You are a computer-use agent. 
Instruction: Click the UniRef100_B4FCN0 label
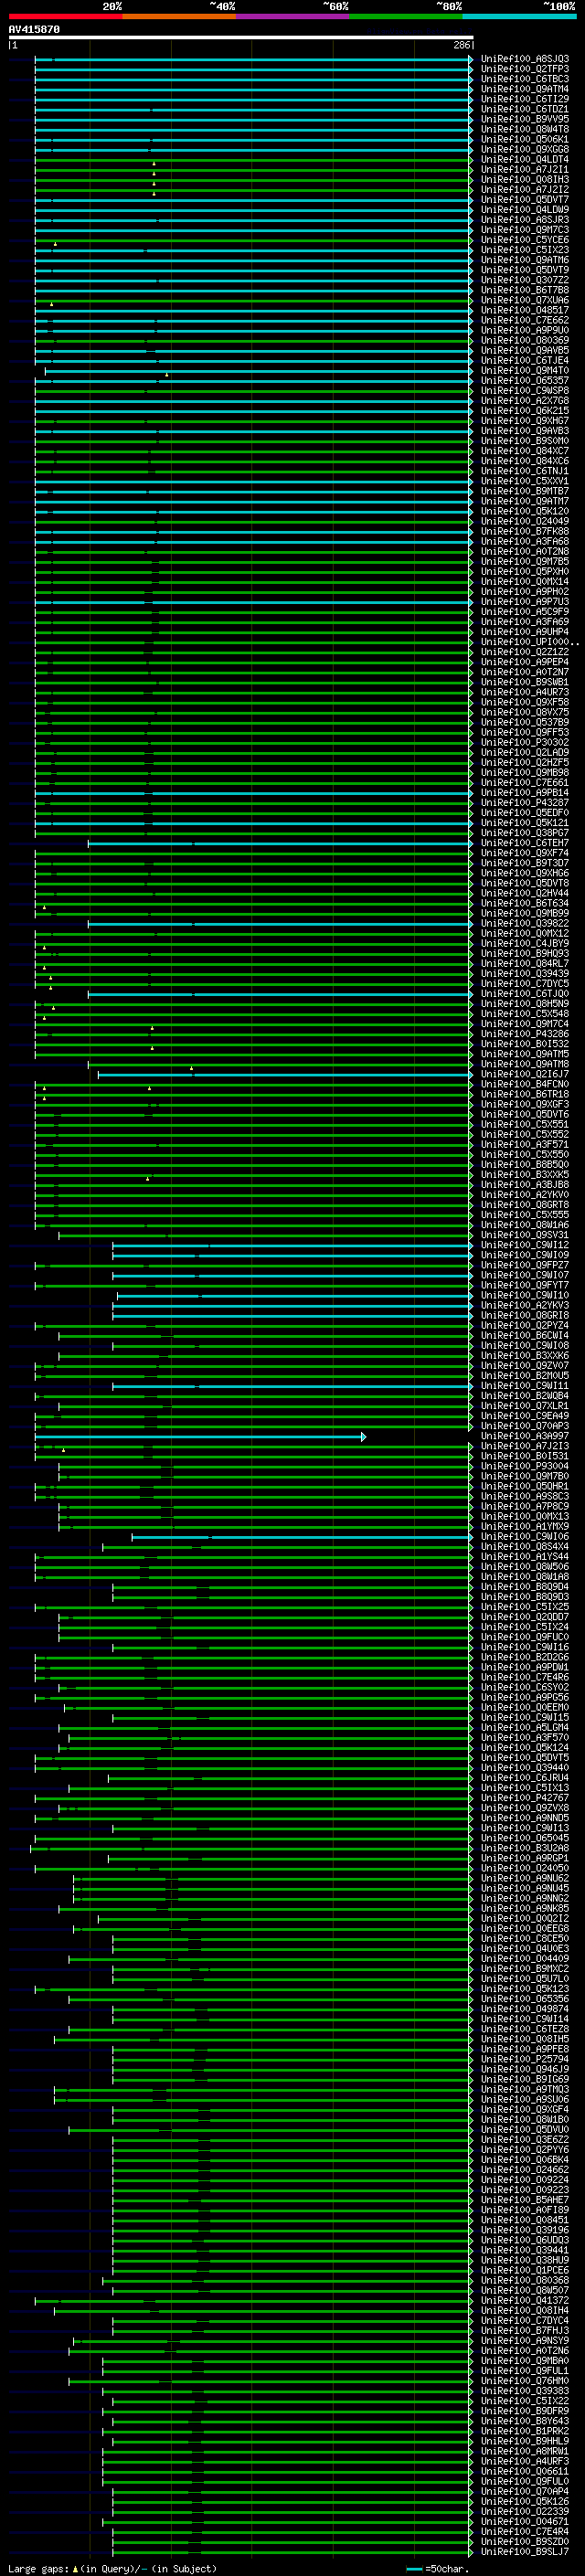525,1085
